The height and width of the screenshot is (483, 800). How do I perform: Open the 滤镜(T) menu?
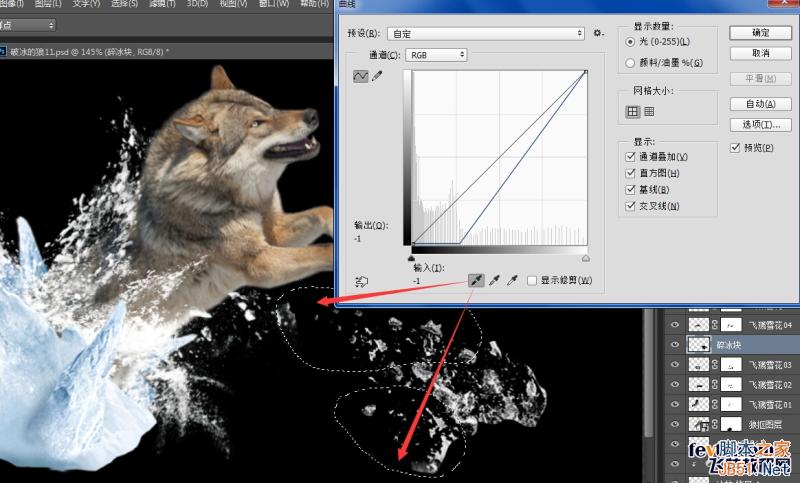tap(162, 4)
